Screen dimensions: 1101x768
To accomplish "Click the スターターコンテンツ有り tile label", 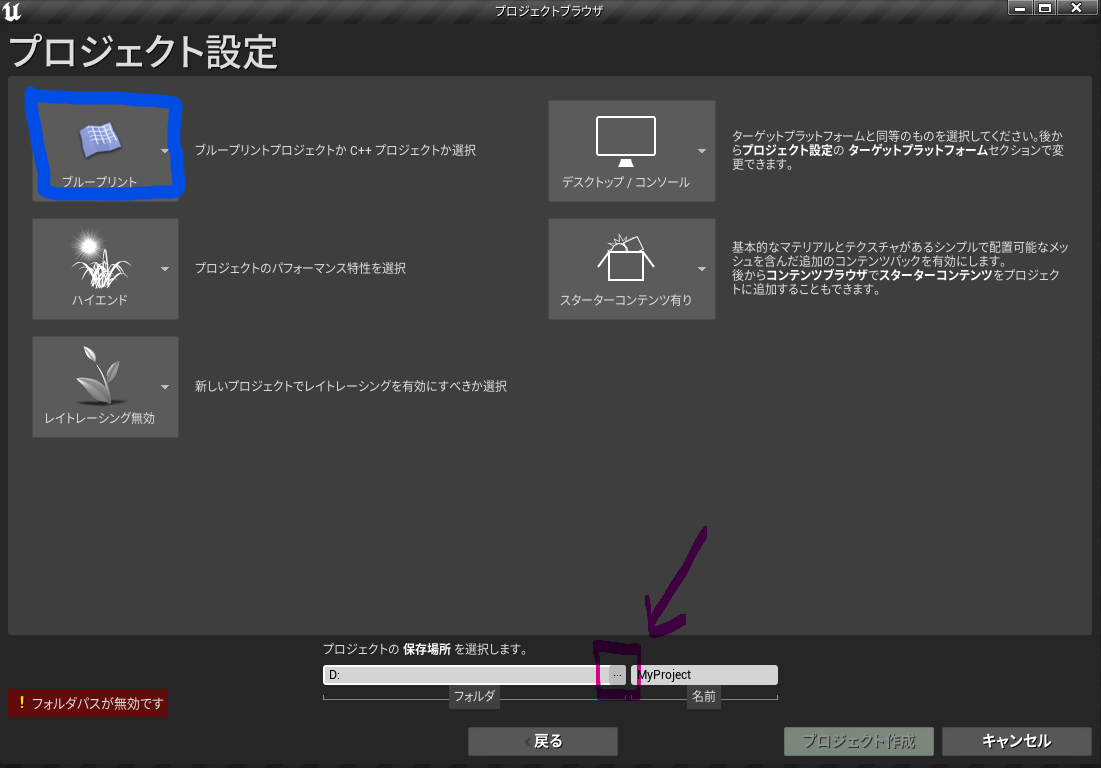I will pos(626,300).
